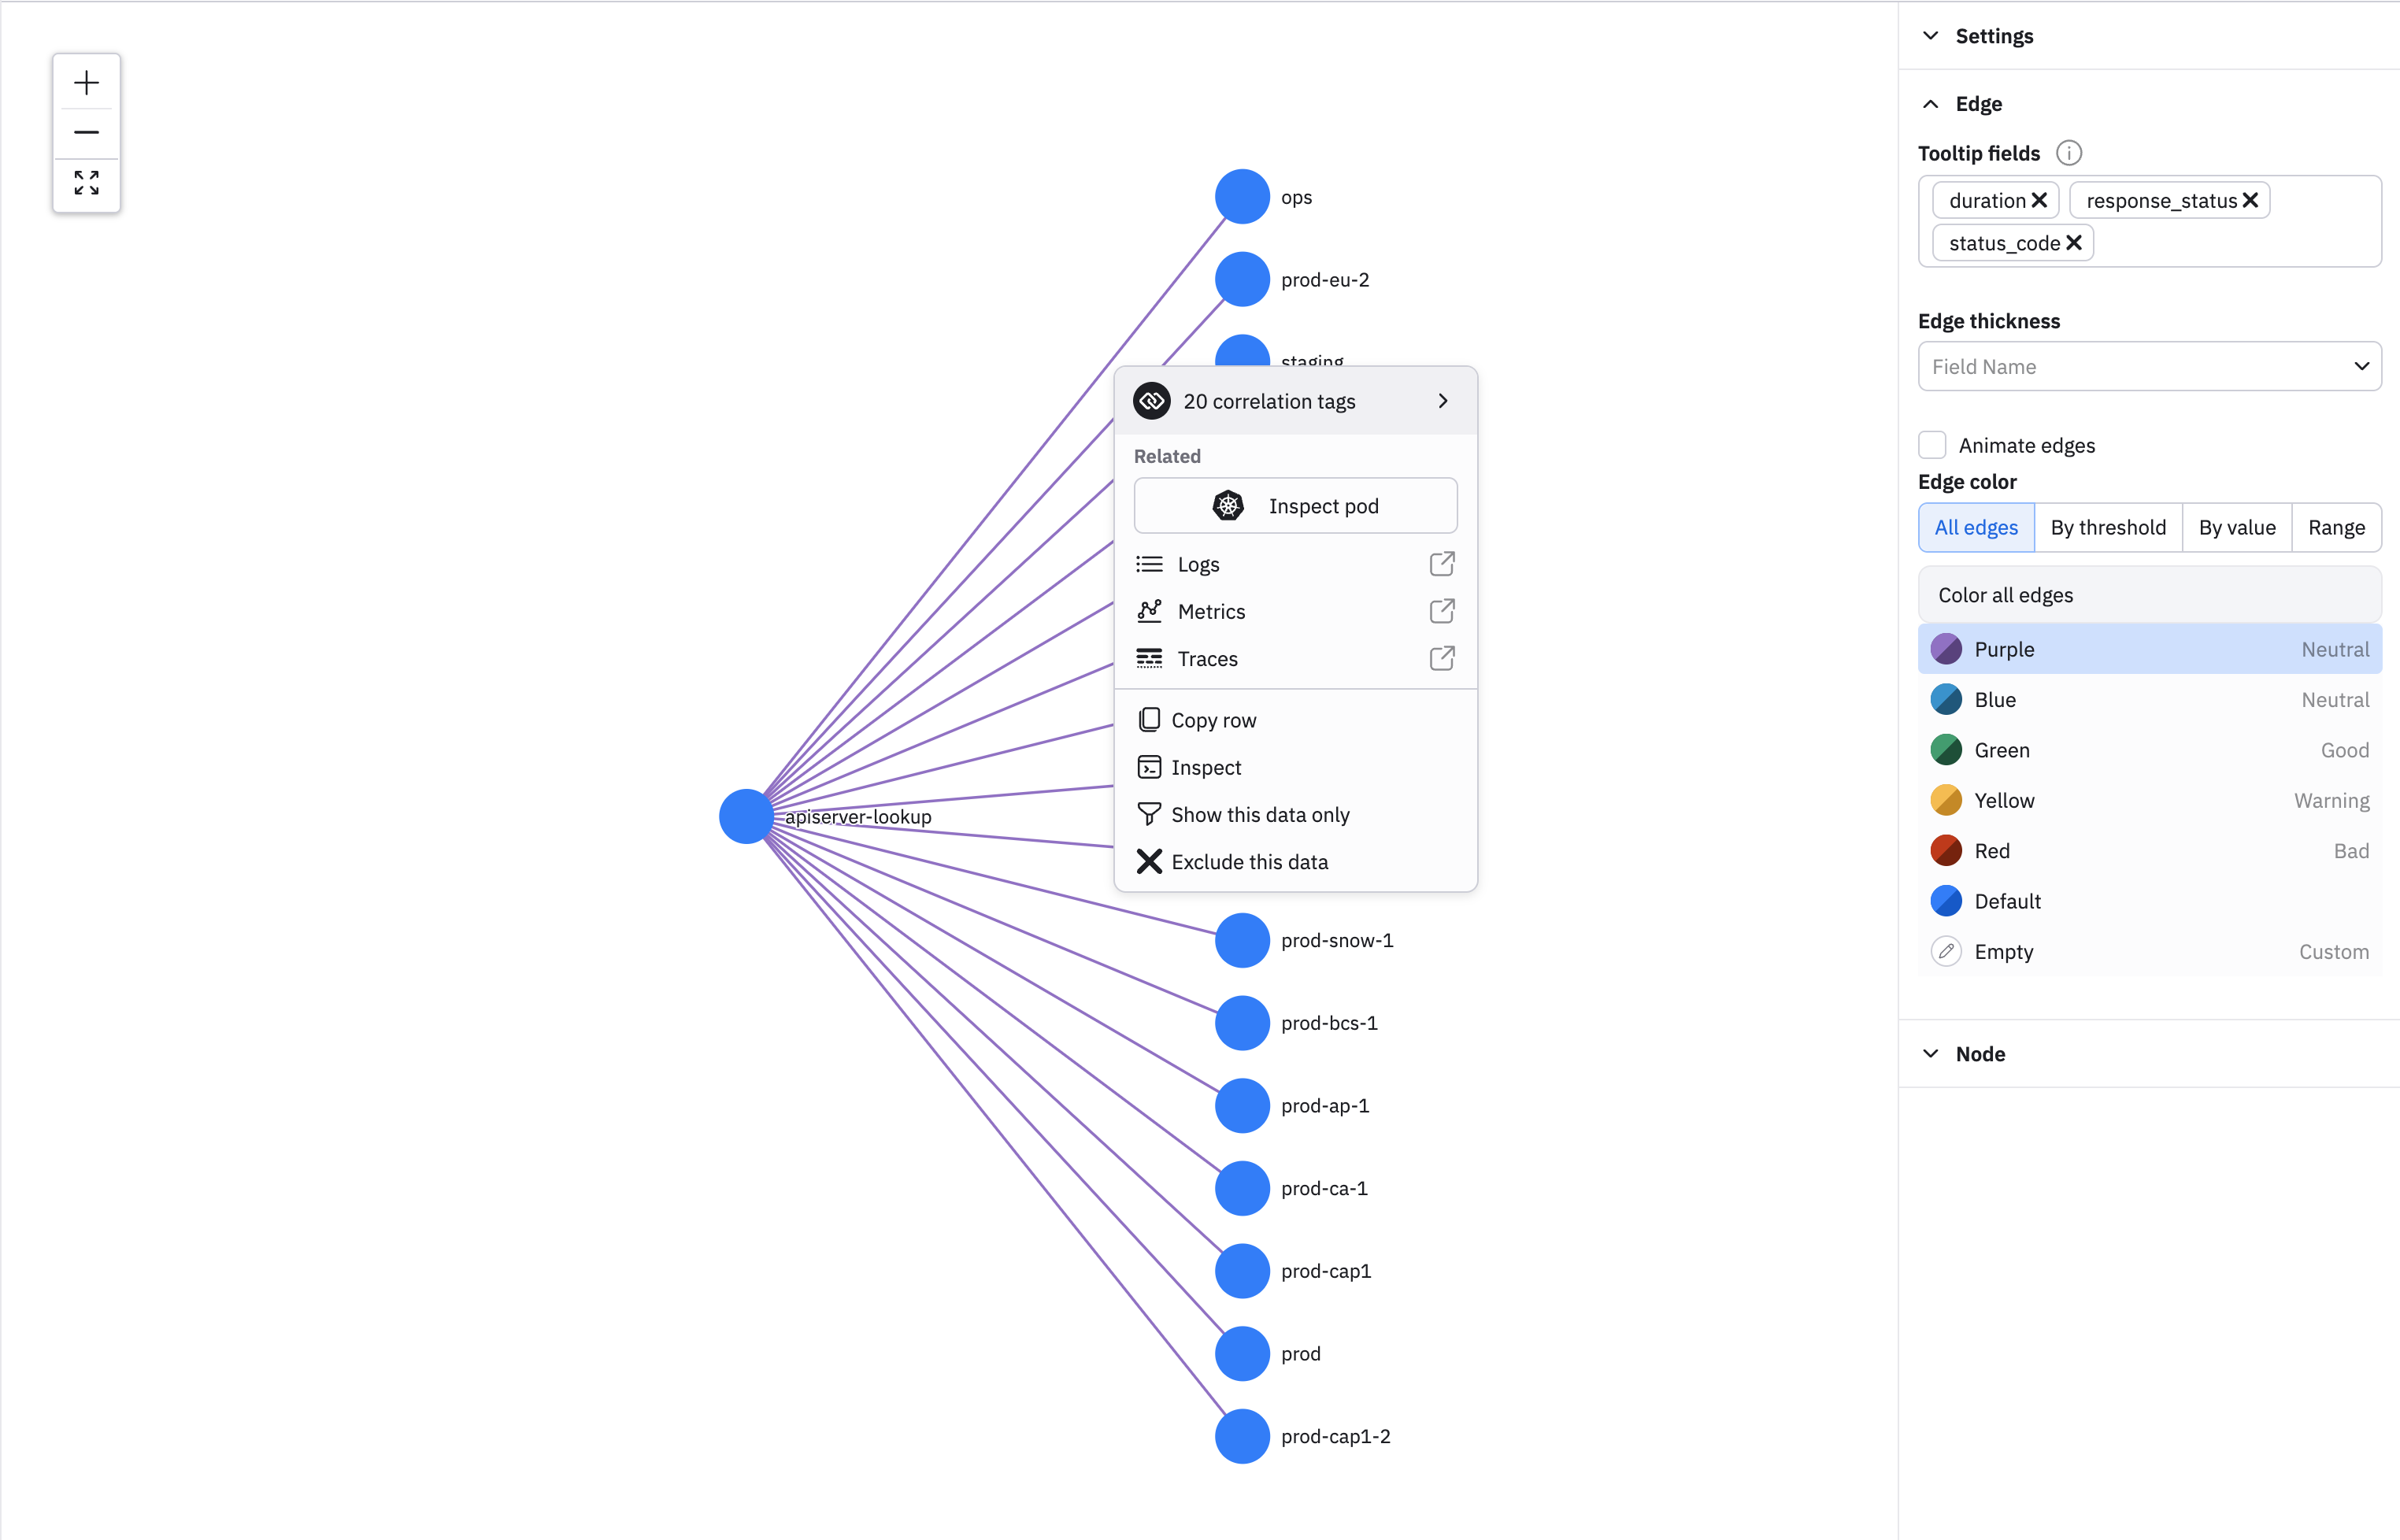
Task: Enable the Animate edges checkbox
Action: pos(1932,445)
